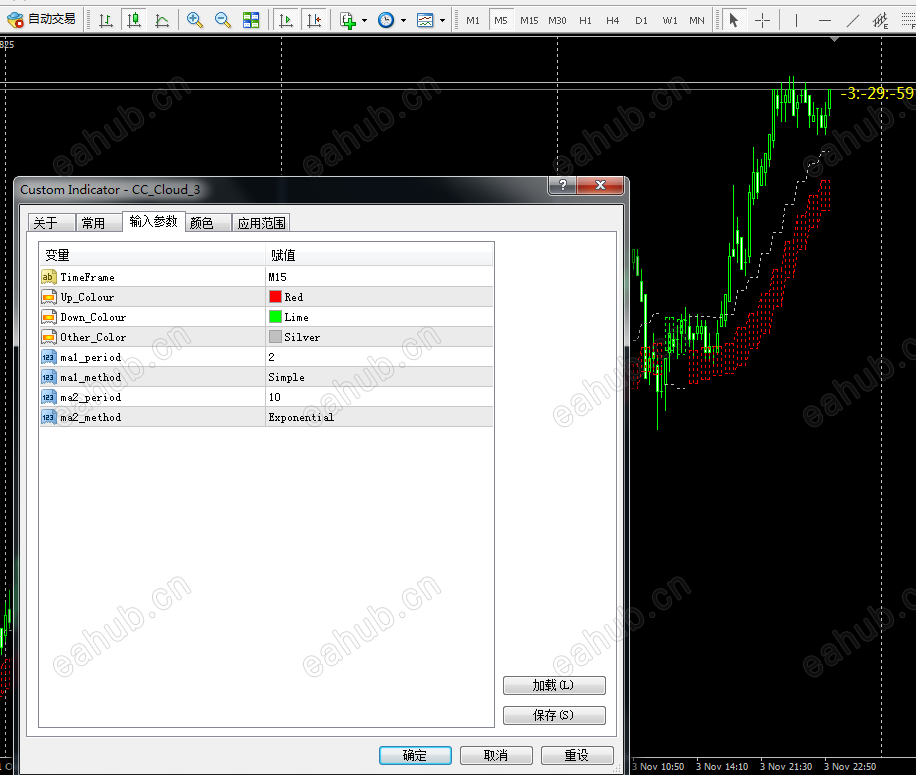The height and width of the screenshot is (775, 916).
Task: Select the M30 timeframe
Action: (557, 20)
